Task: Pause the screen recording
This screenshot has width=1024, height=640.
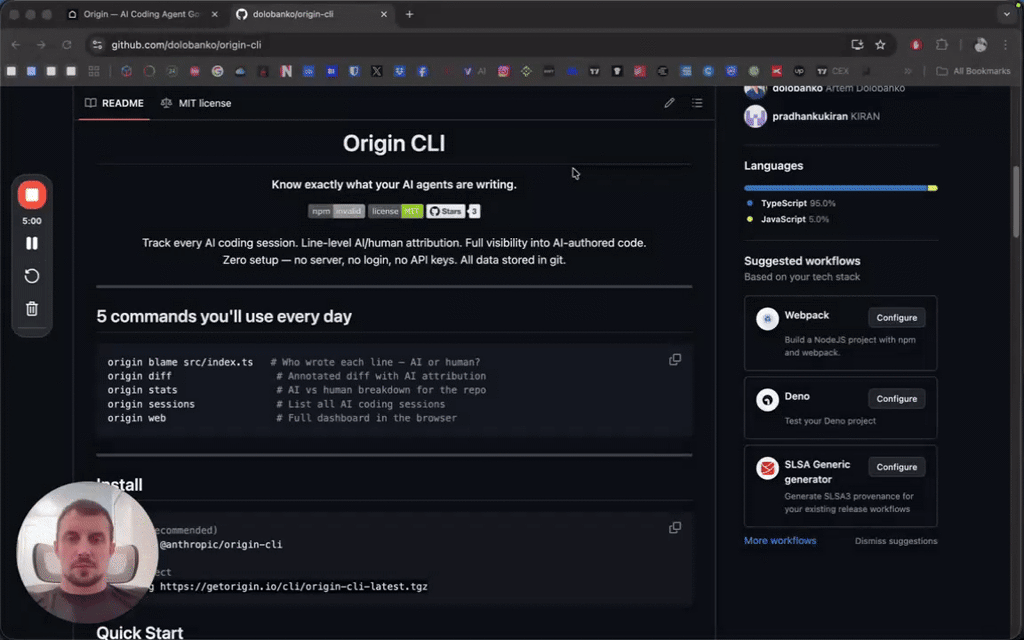Action: pyautogui.click(x=32, y=243)
